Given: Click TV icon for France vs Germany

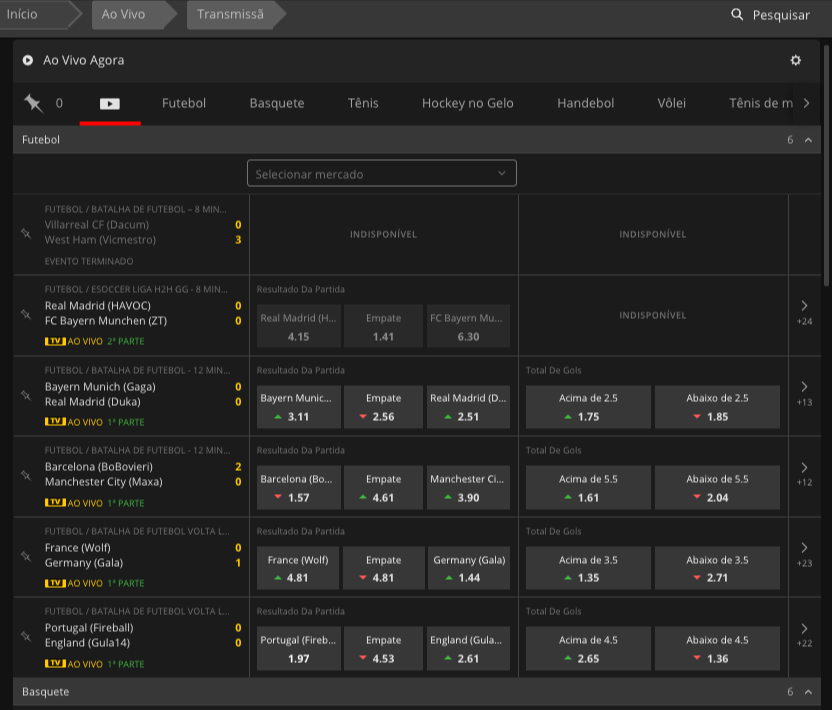Looking at the screenshot, I should coord(55,583).
